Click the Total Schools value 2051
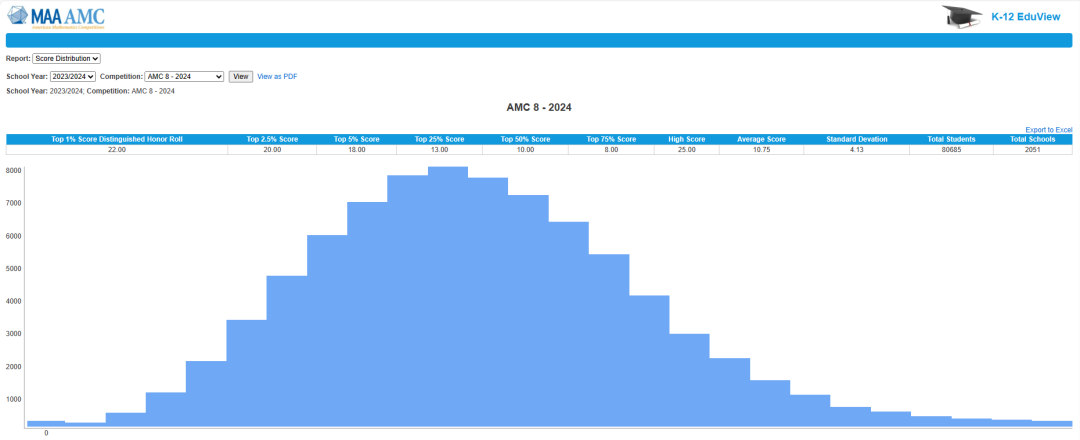The image size is (1080, 440). (x=1032, y=149)
